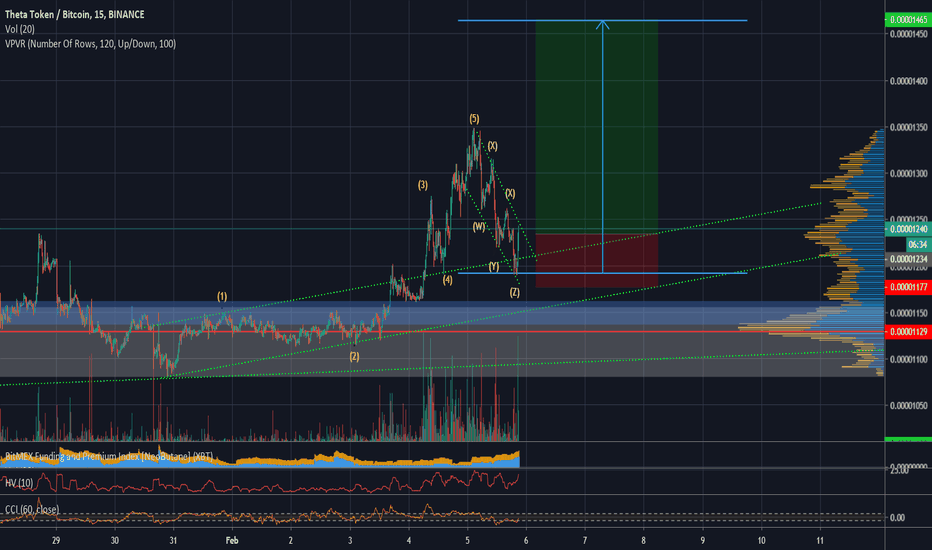The height and width of the screenshot is (550, 932).
Task: Select the red HV (10) line plot
Action: coord(260,482)
